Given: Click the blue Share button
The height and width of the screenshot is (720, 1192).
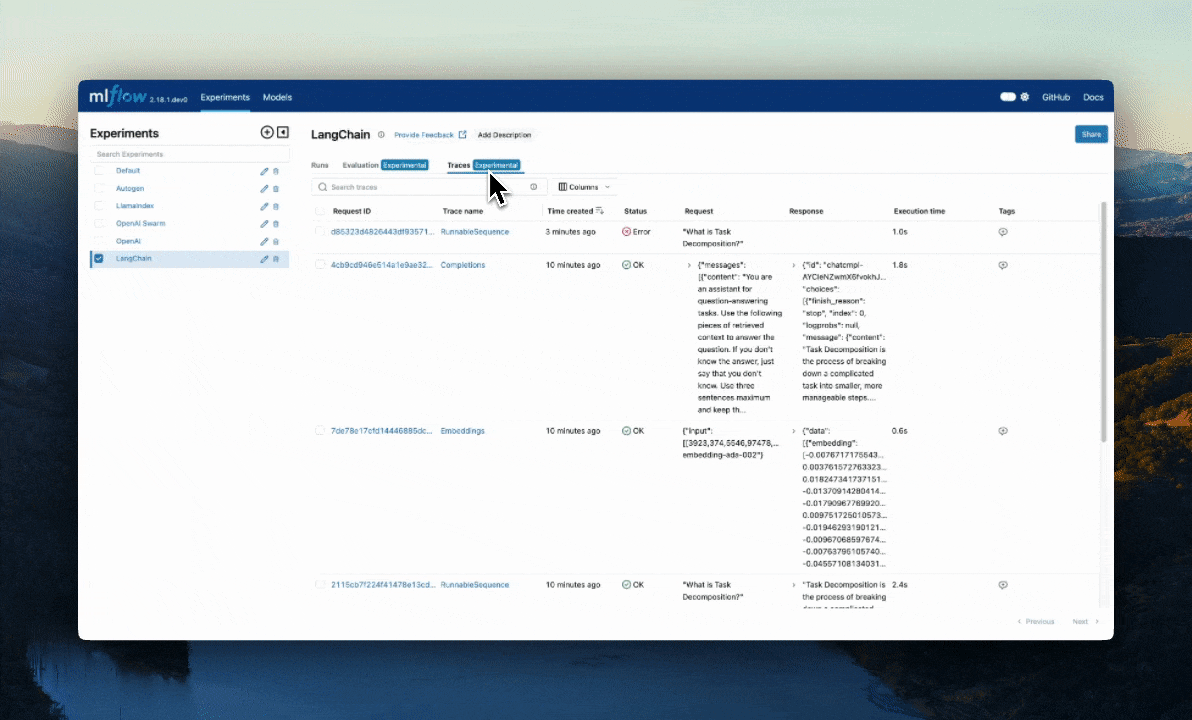Looking at the screenshot, I should pos(1091,134).
